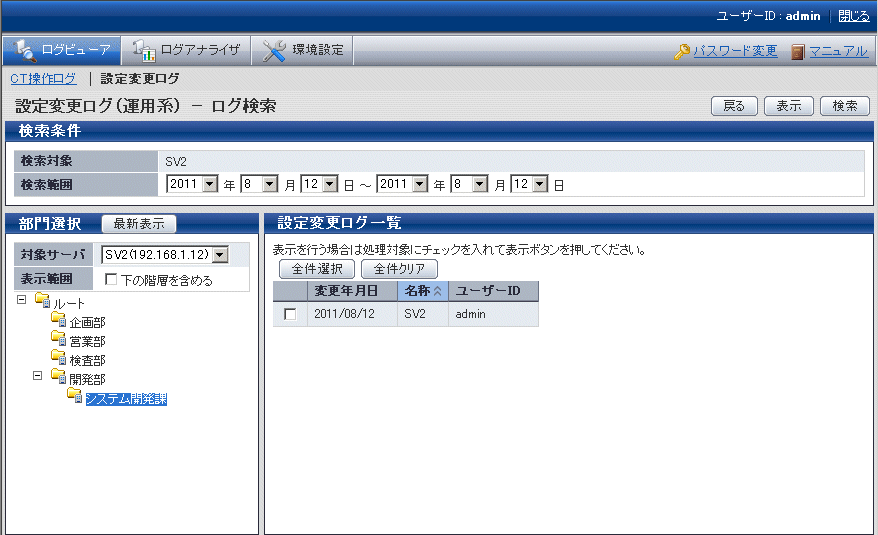Select システム開発課 in the tree

pos(126,399)
